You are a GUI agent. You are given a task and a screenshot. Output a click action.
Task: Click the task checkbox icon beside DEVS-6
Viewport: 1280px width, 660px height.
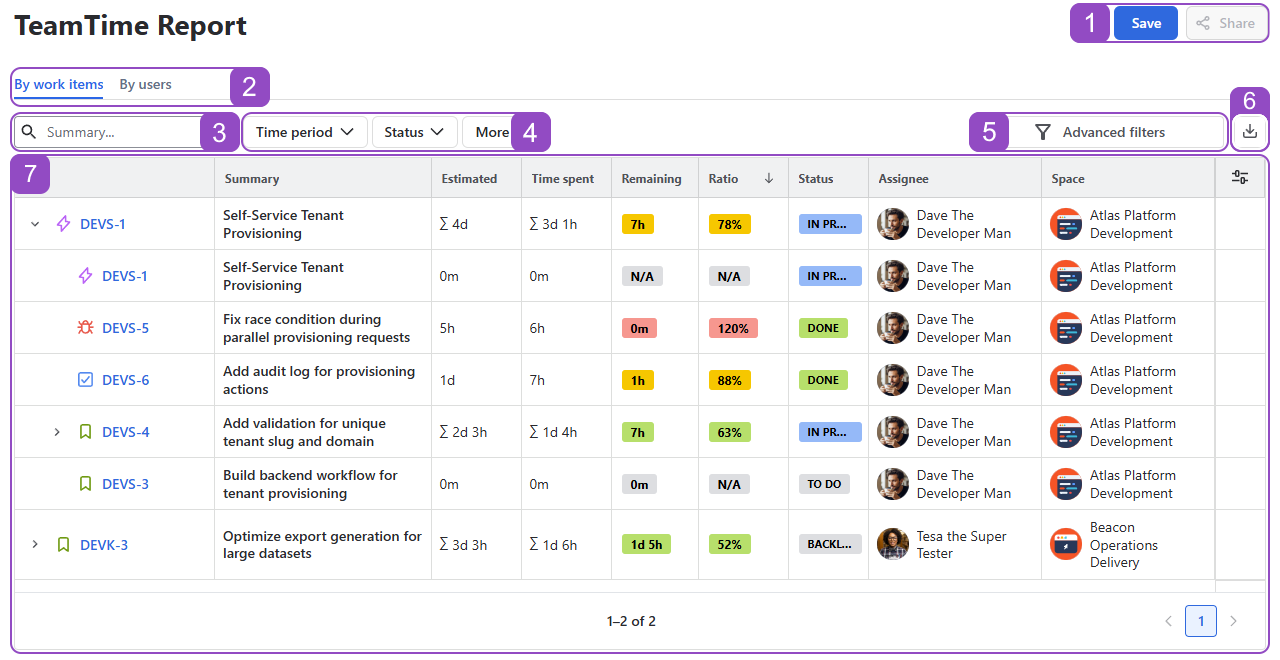(x=85, y=380)
